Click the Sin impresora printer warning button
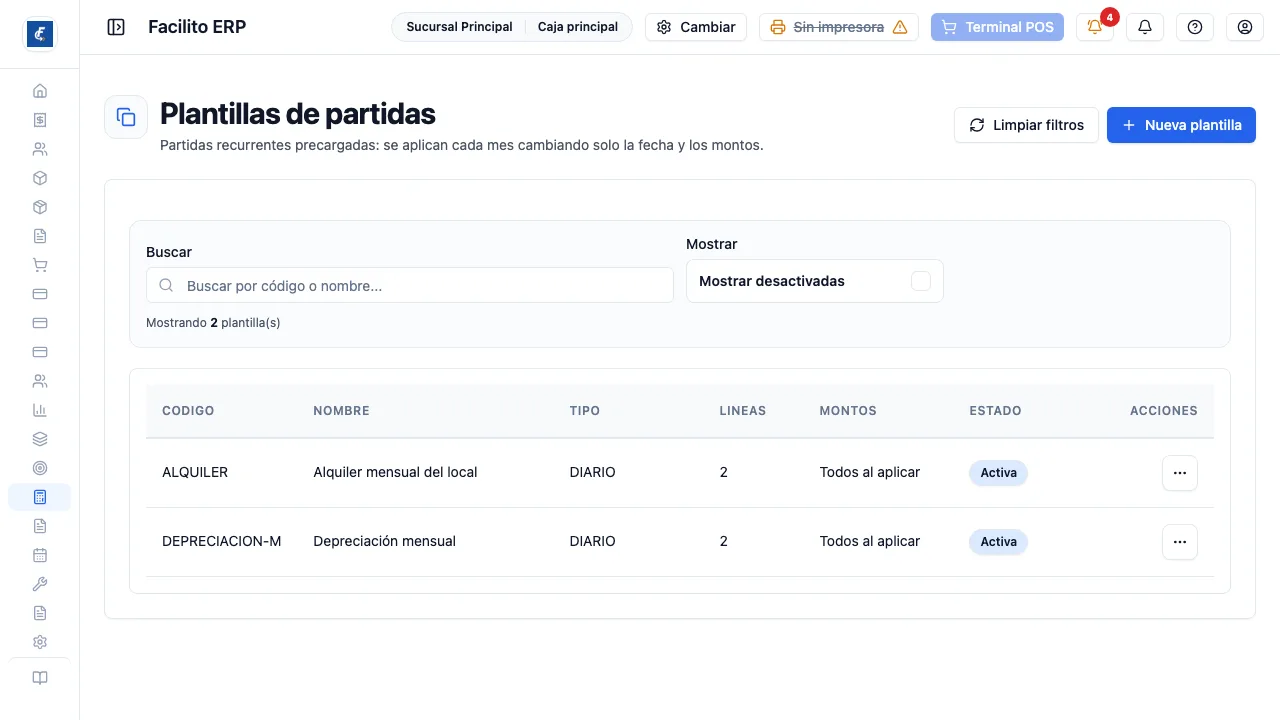 (x=839, y=27)
